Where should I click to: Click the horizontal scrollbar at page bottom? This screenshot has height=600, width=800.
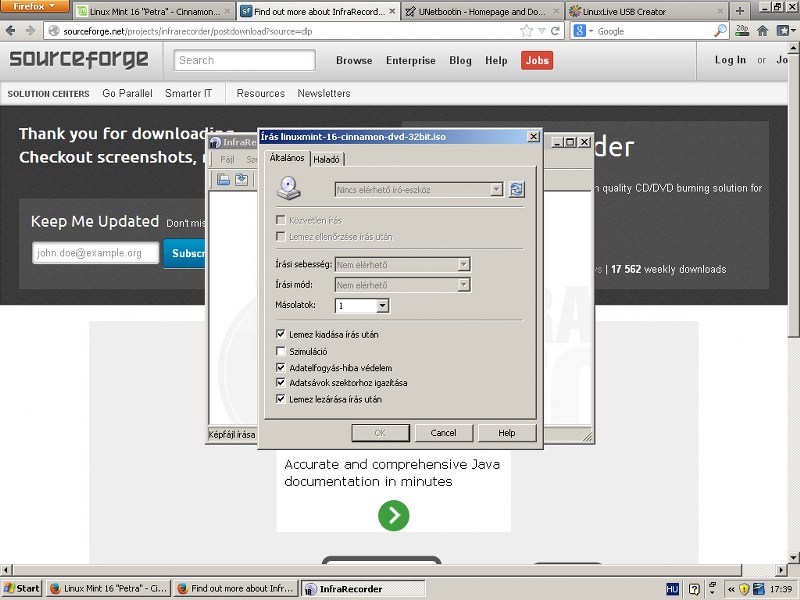(x=378, y=569)
